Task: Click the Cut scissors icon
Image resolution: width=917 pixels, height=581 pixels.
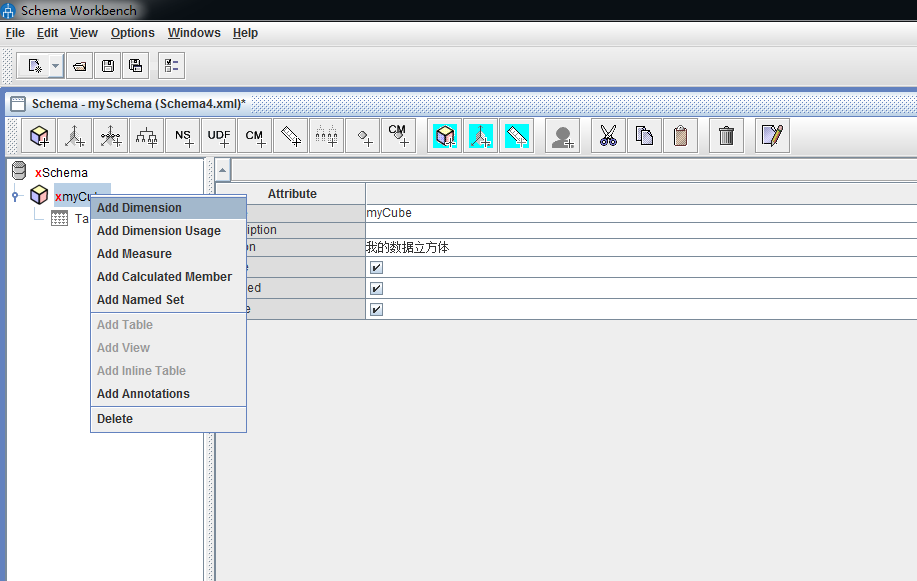Action: [608, 136]
